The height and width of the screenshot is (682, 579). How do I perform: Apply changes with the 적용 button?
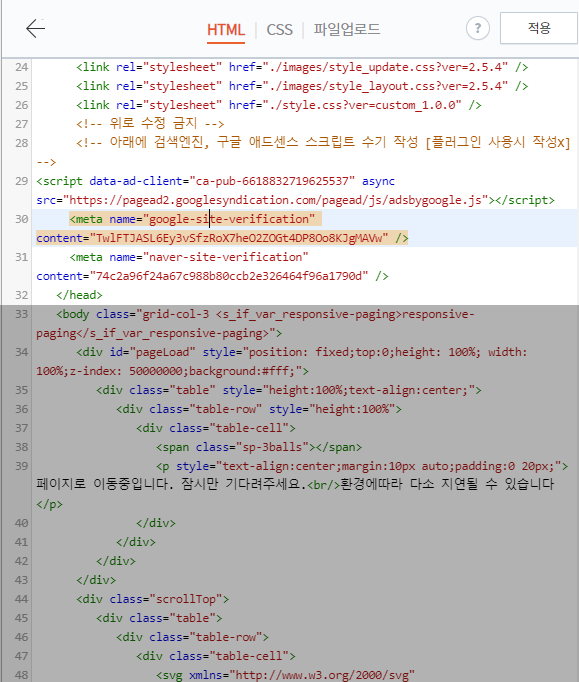(539, 28)
